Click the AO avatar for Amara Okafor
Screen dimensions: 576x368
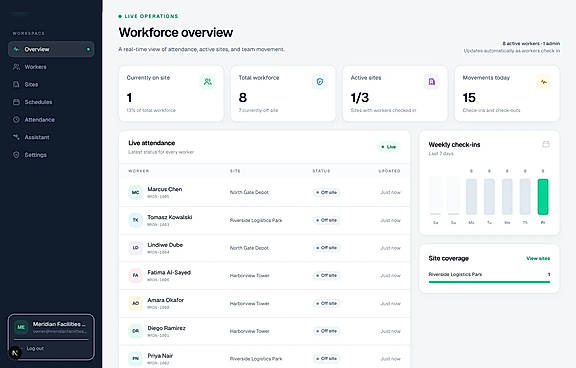(136, 303)
